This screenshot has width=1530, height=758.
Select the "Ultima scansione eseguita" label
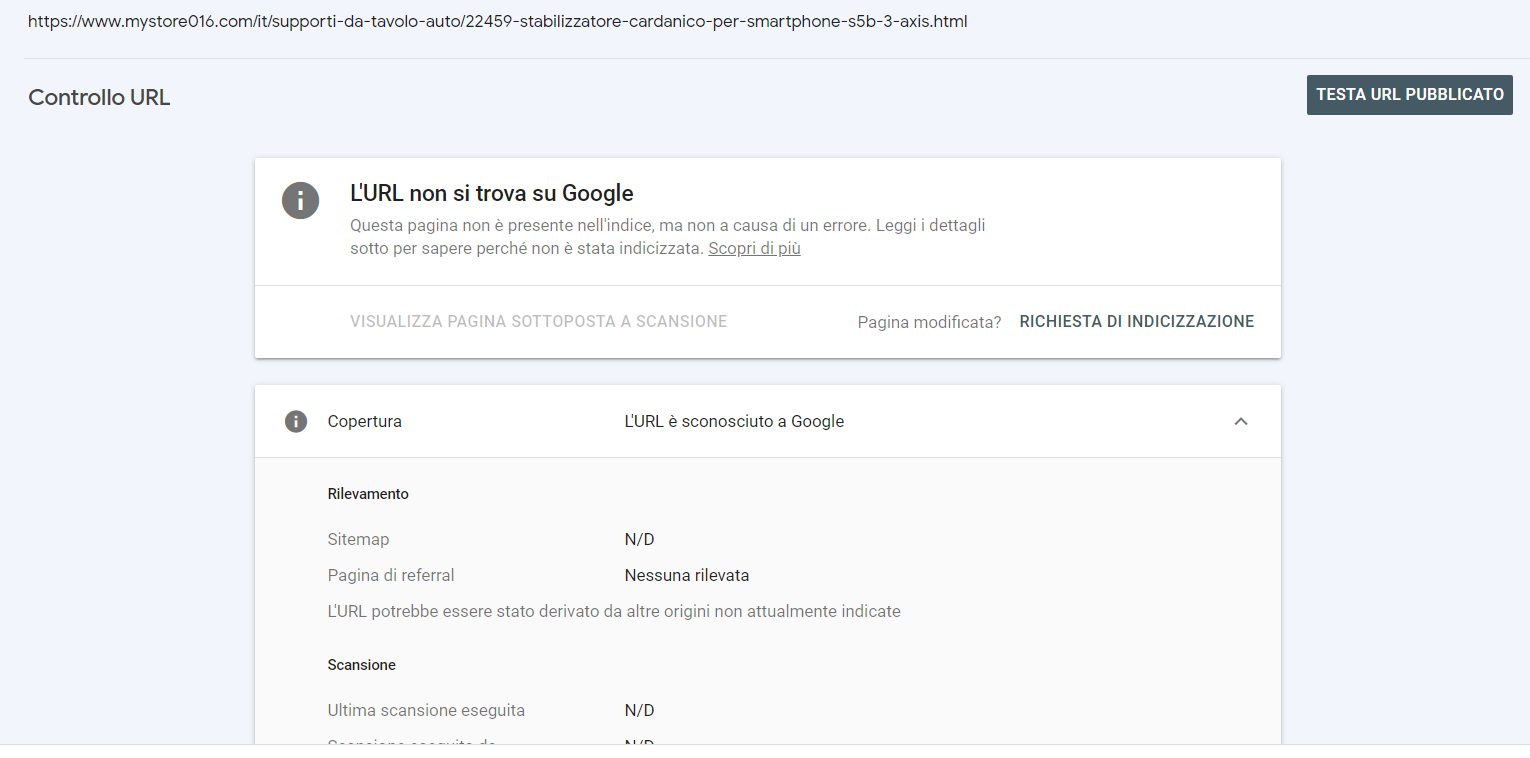coord(426,711)
